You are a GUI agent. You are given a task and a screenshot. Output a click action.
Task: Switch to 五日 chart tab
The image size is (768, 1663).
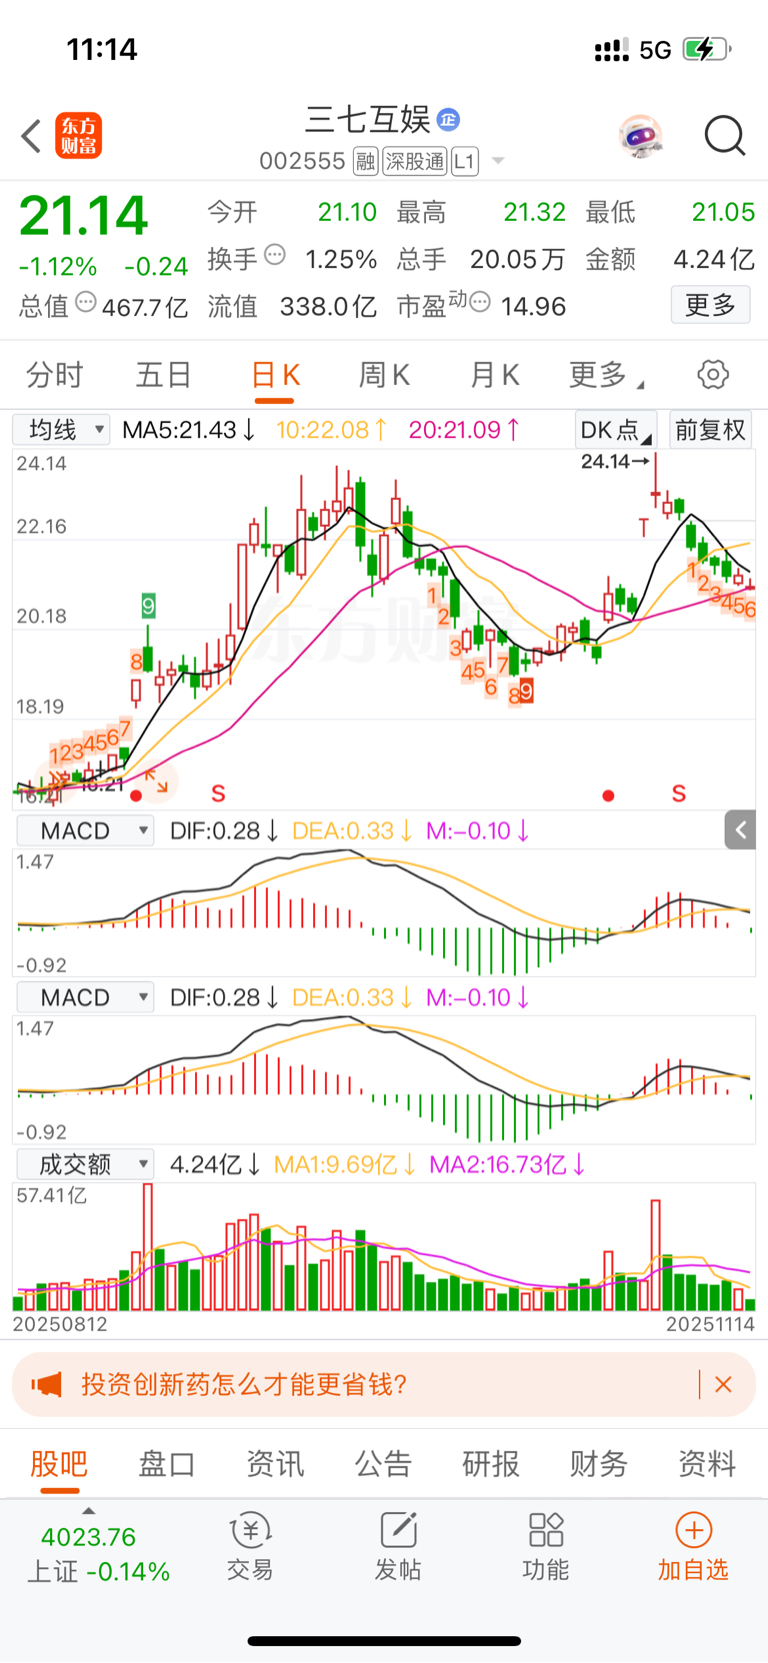click(164, 375)
